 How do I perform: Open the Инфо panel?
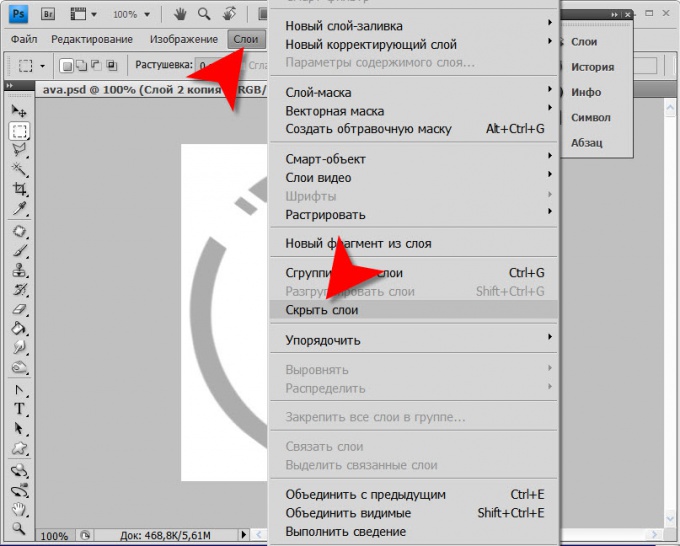point(586,92)
